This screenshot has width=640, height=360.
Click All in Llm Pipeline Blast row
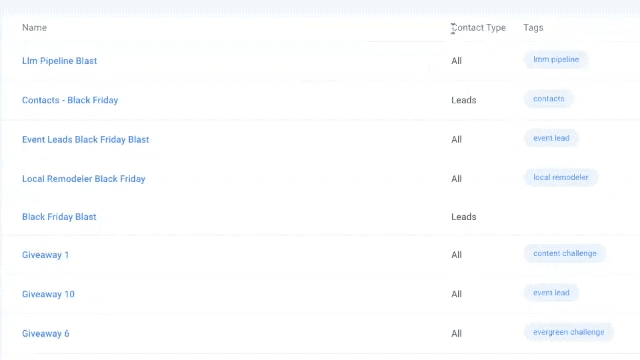click(456, 61)
